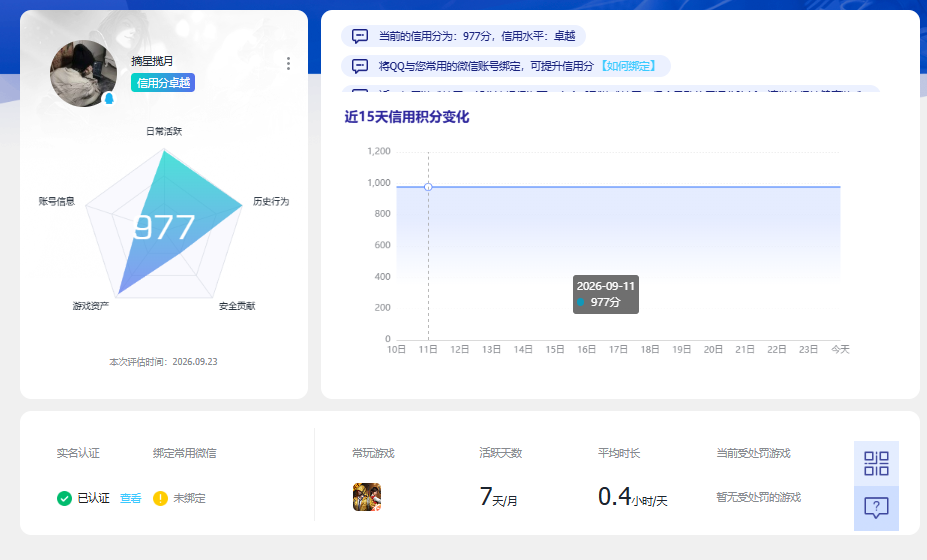Click the 1,200 y-axis value

click(x=379, y=151)
